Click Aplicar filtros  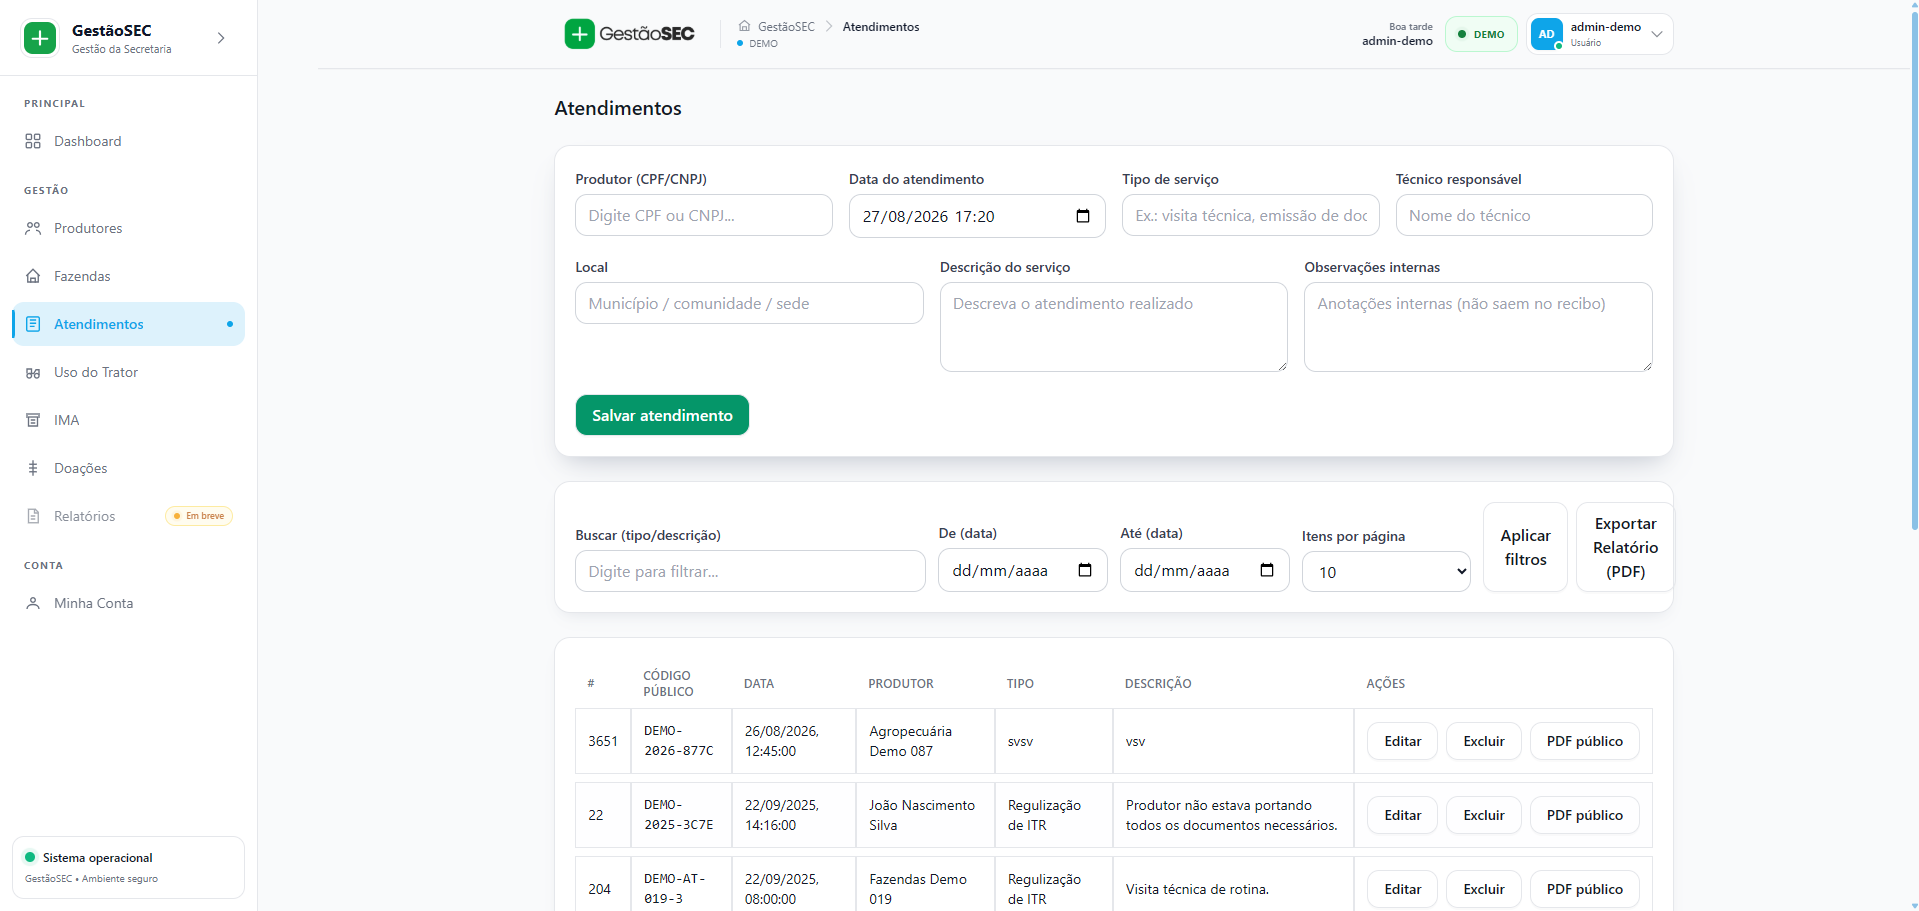tap(1526, 547)
